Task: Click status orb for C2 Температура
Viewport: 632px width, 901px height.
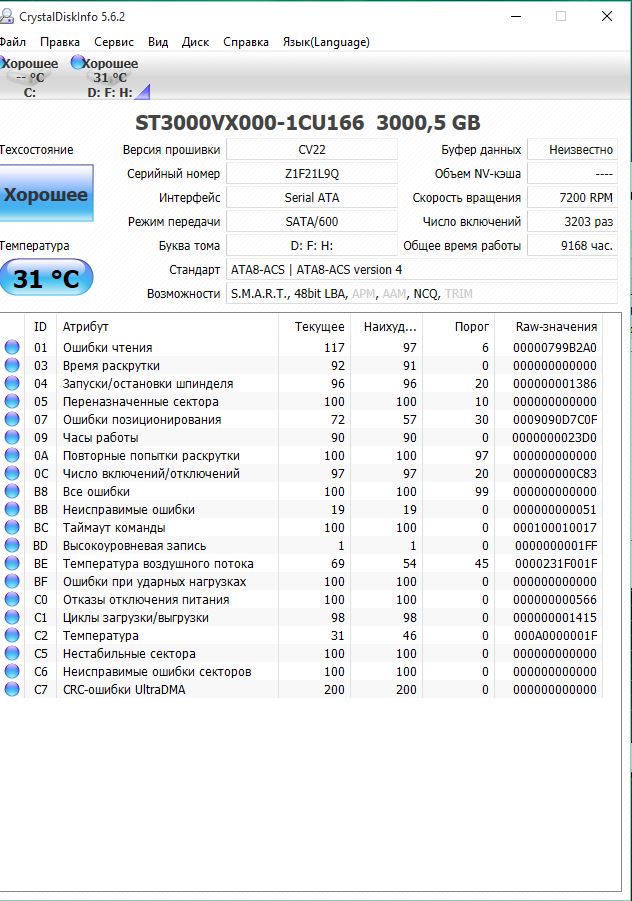Action: tap(12, 636)
